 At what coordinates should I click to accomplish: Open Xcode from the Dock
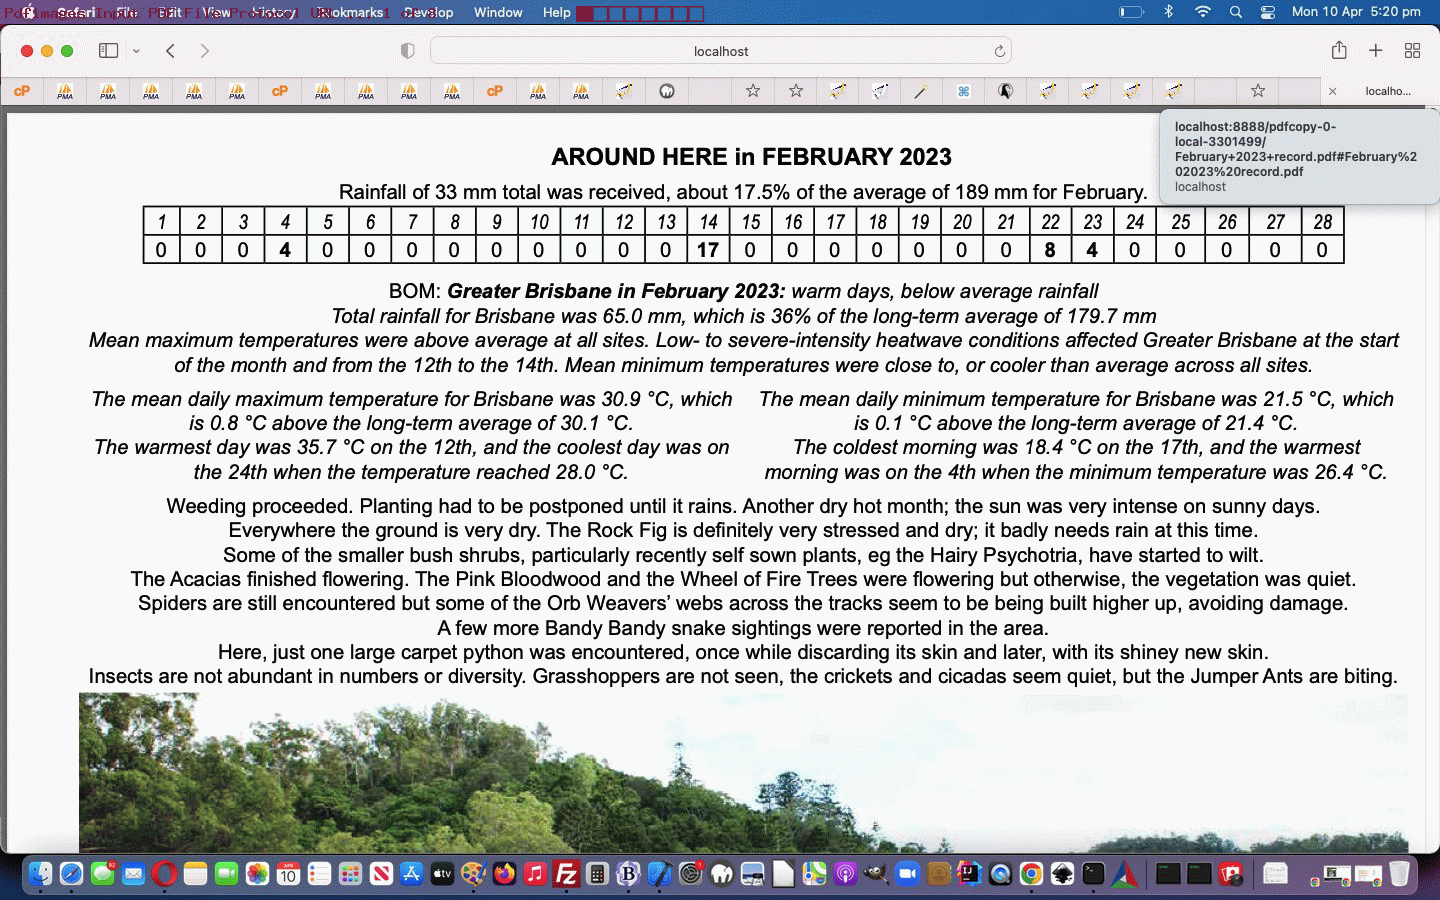659,874
